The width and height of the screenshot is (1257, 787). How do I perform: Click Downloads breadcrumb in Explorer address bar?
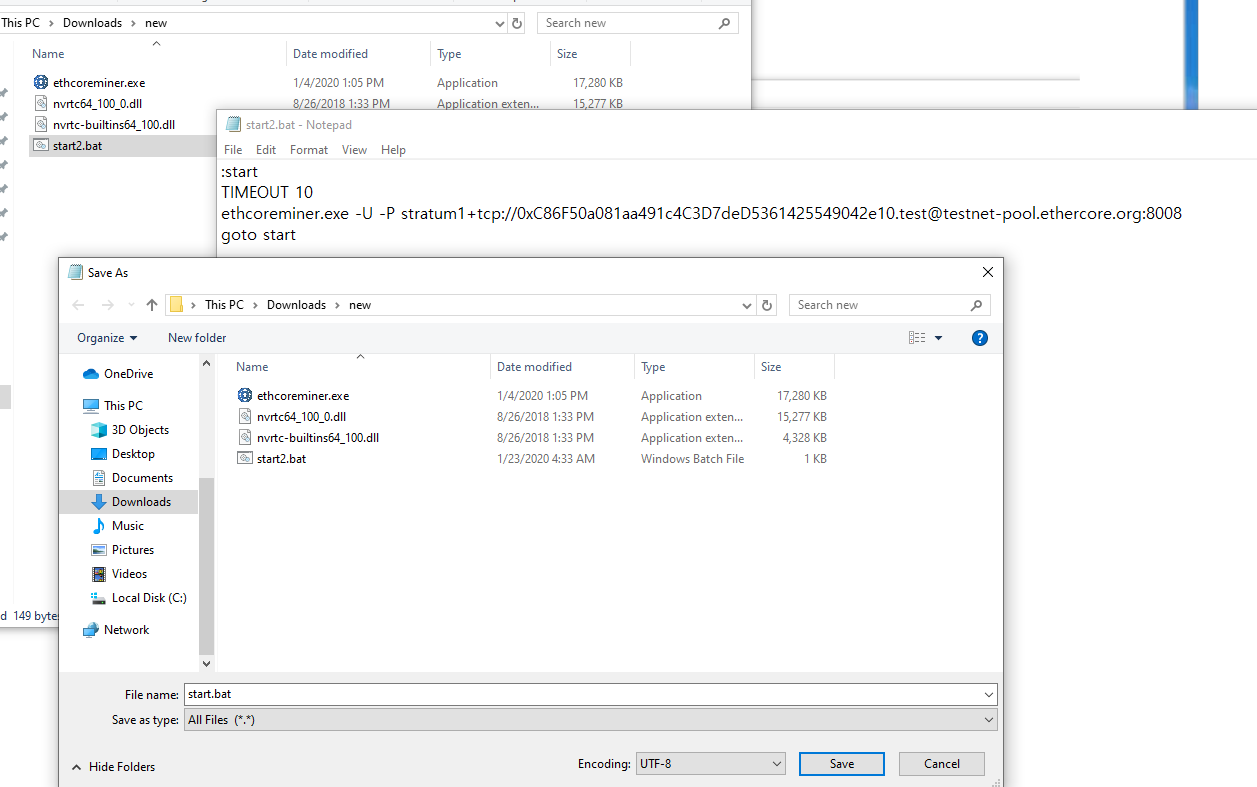point(92,23)
